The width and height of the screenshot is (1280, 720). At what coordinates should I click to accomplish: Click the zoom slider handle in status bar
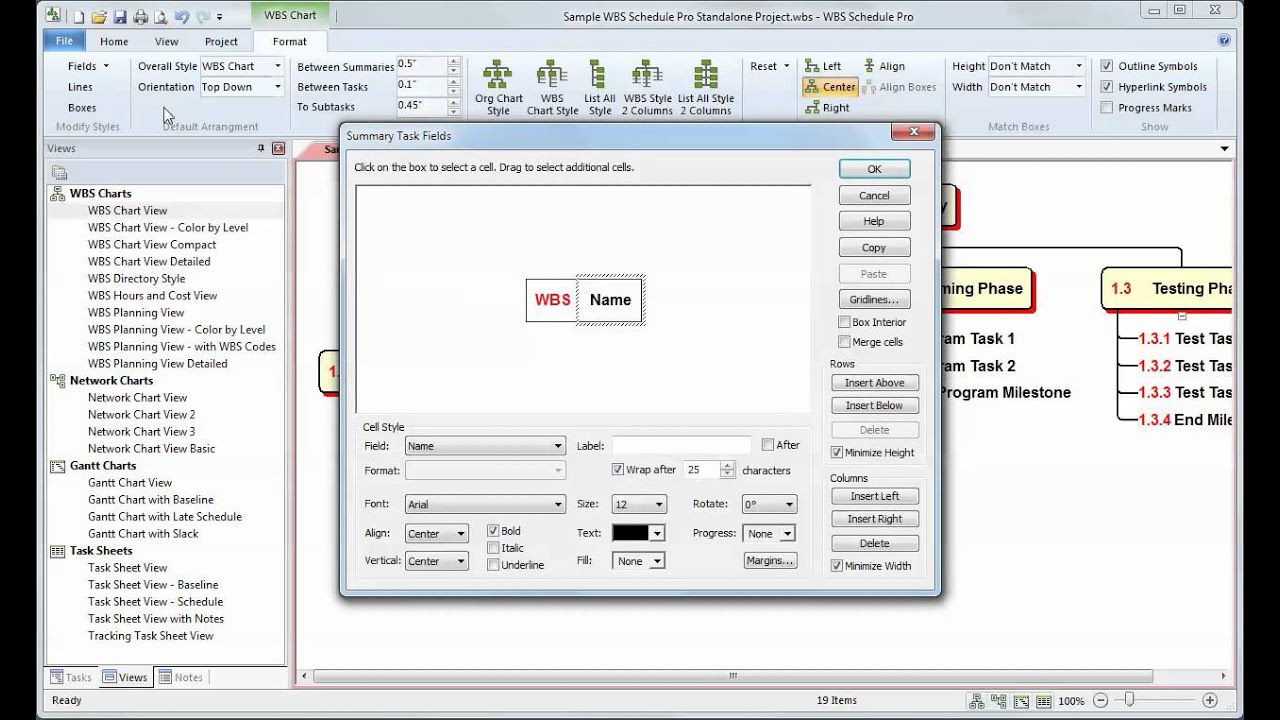[x=1129, y=701]
